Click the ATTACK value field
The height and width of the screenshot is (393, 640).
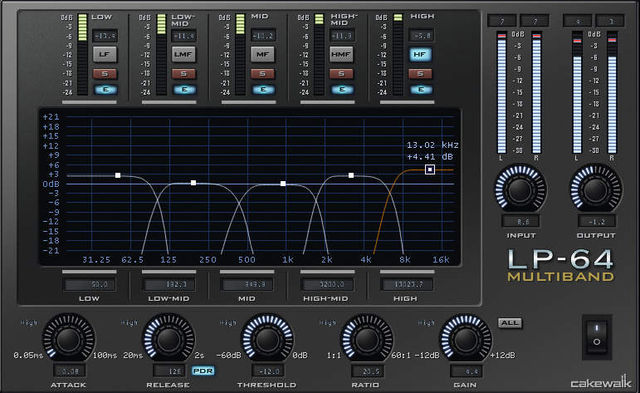(69, 371)
